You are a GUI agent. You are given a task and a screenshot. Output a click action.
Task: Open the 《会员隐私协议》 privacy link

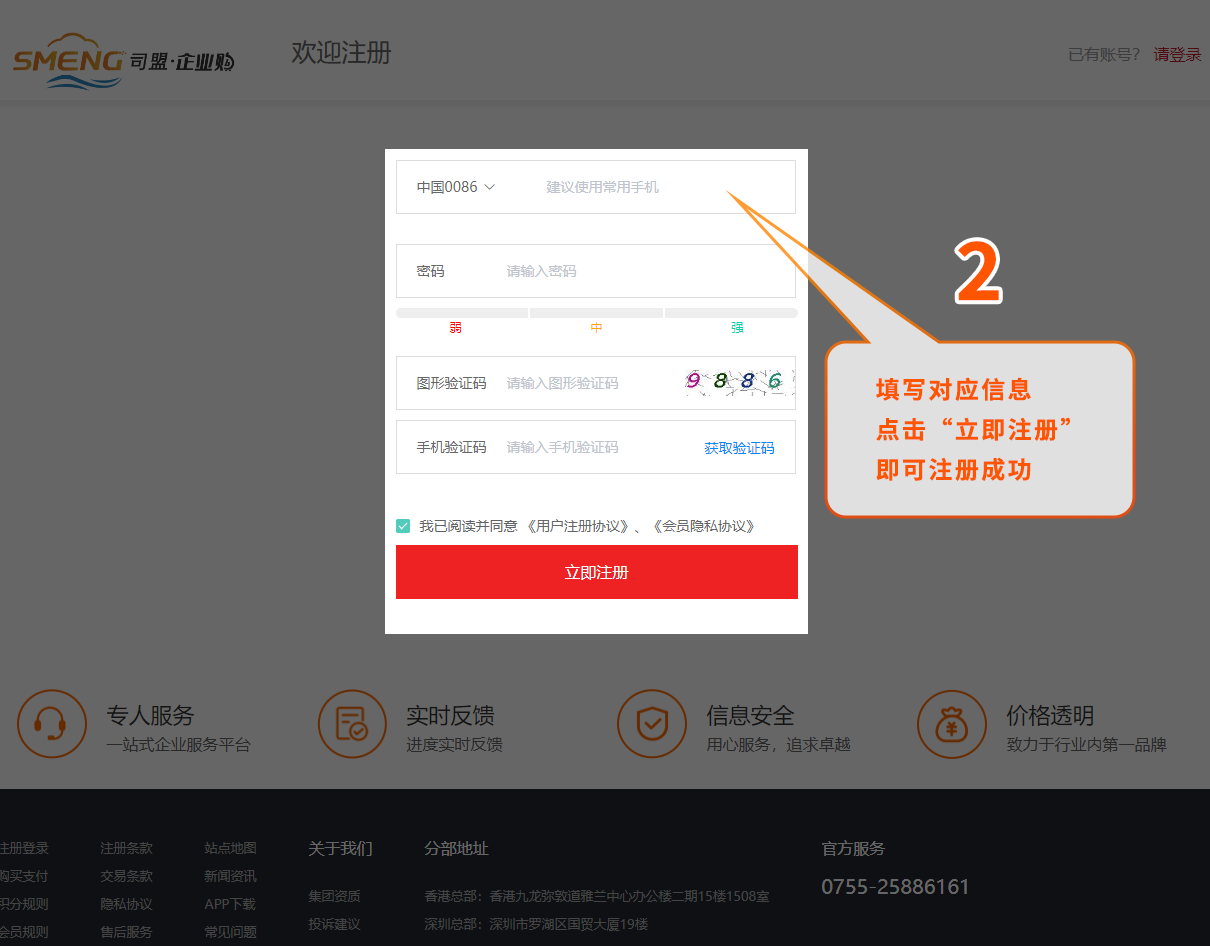click(704, 526)
